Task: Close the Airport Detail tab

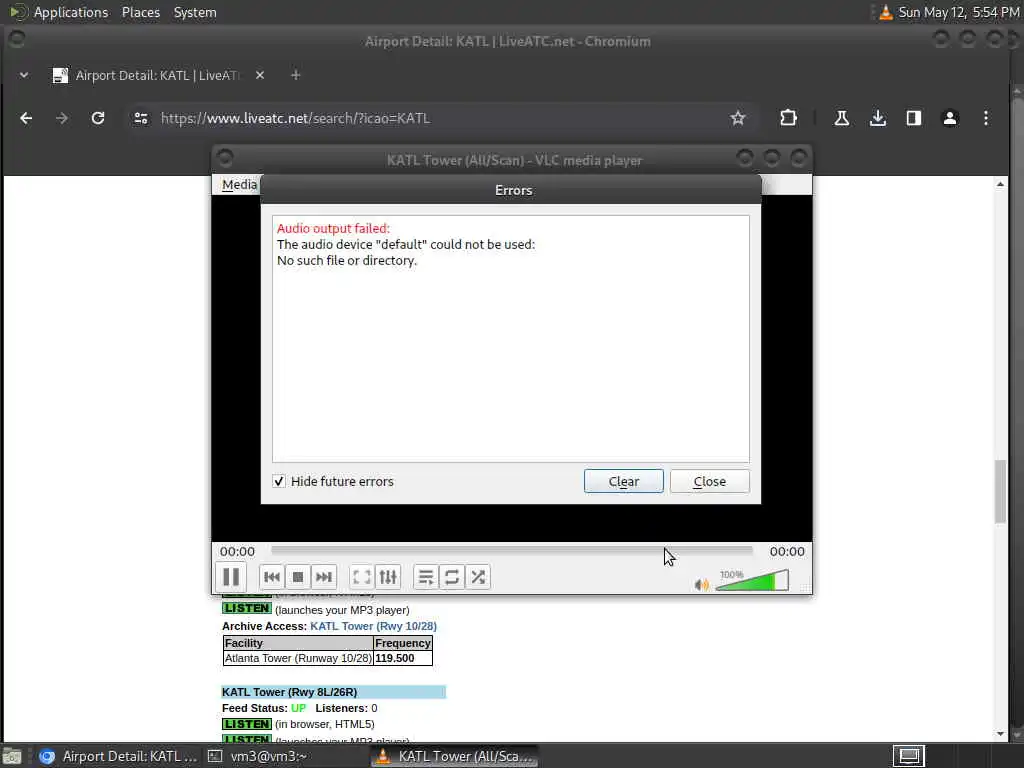Action: (260, 75)
